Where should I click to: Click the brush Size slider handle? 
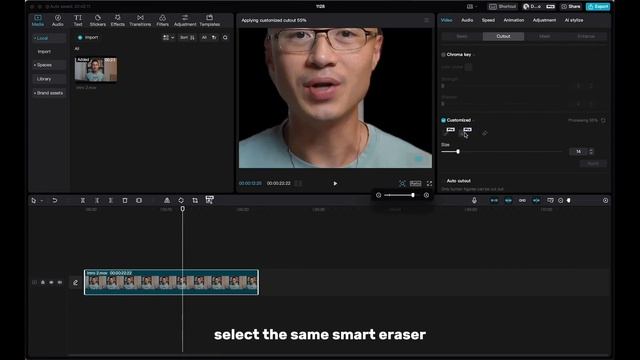pos(458,151)
